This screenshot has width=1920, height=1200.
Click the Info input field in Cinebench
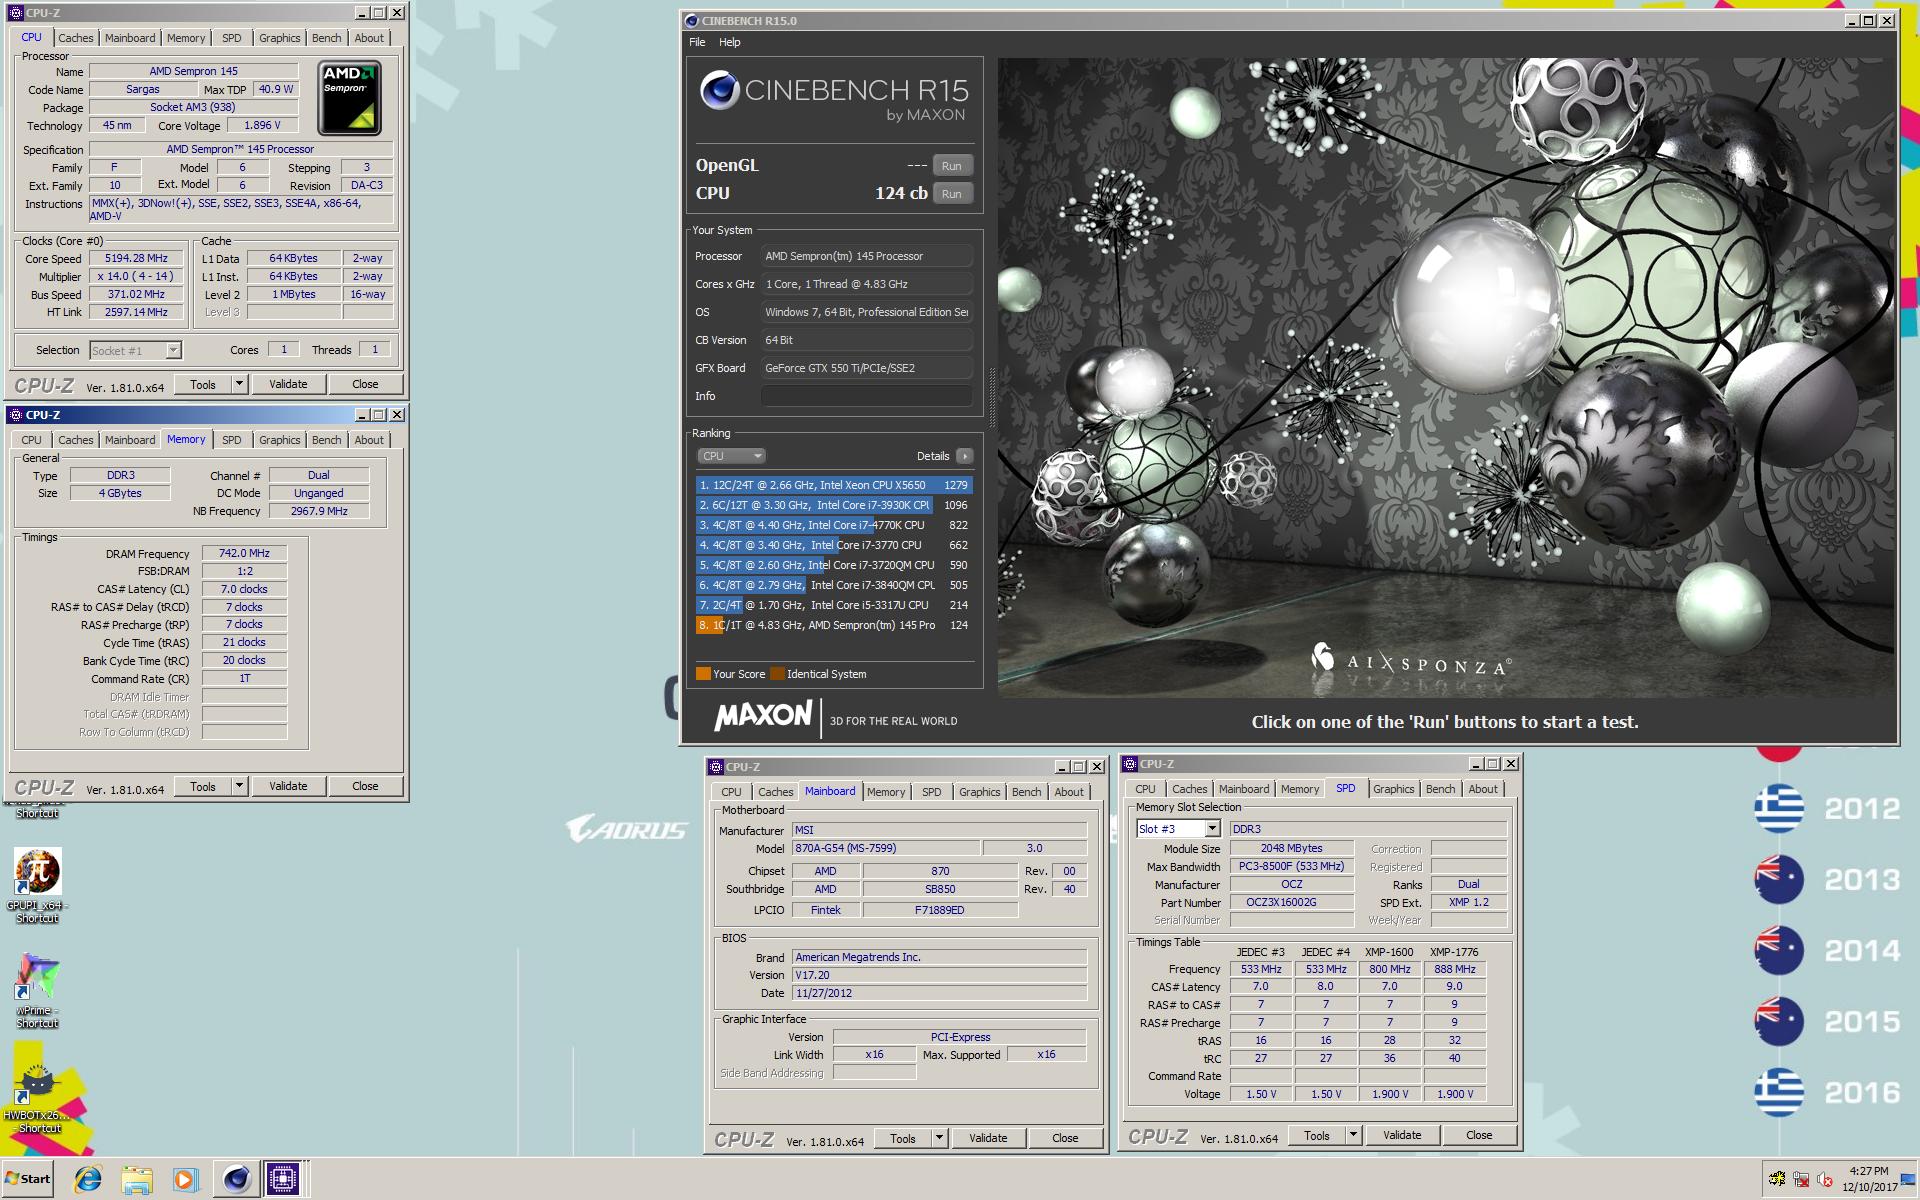(866, 396)
